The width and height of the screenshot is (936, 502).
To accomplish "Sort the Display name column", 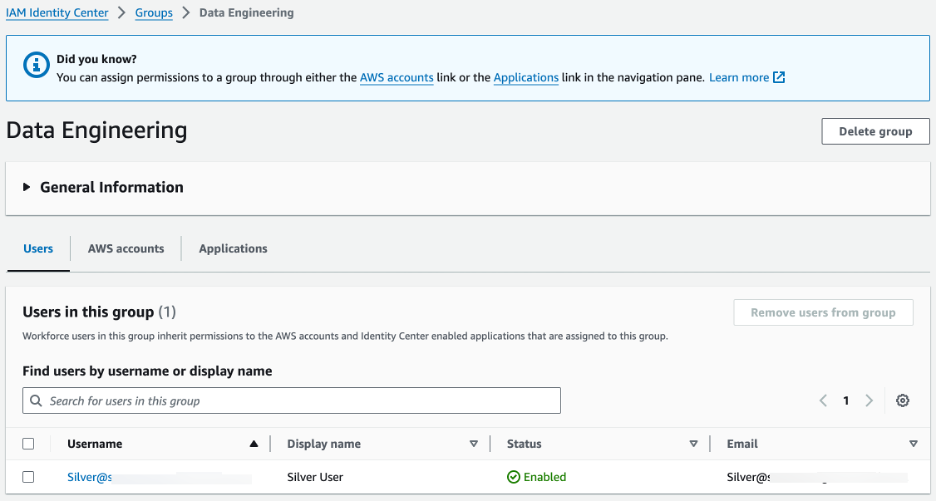I will [x=474, y=444].
